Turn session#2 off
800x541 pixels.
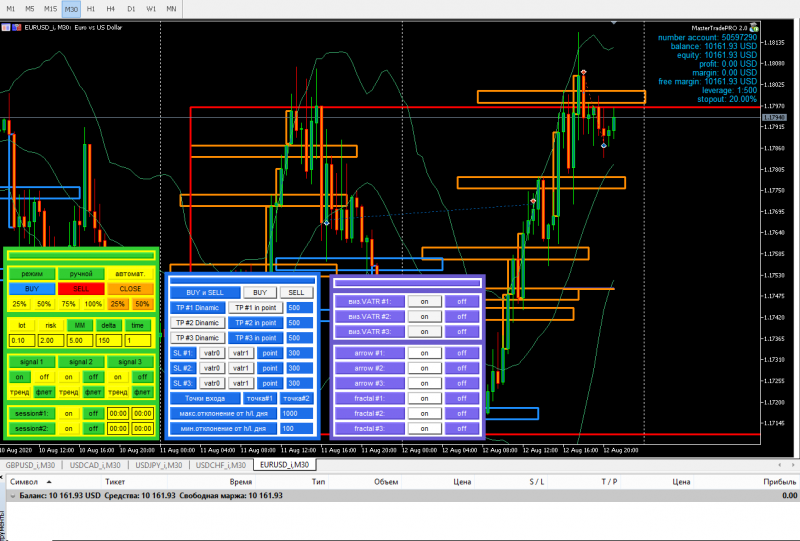93,429
